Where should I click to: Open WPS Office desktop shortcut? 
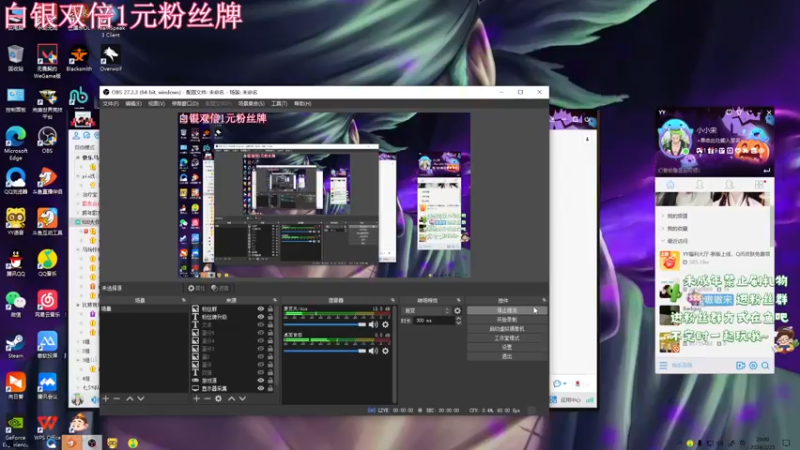pos(47,428)
